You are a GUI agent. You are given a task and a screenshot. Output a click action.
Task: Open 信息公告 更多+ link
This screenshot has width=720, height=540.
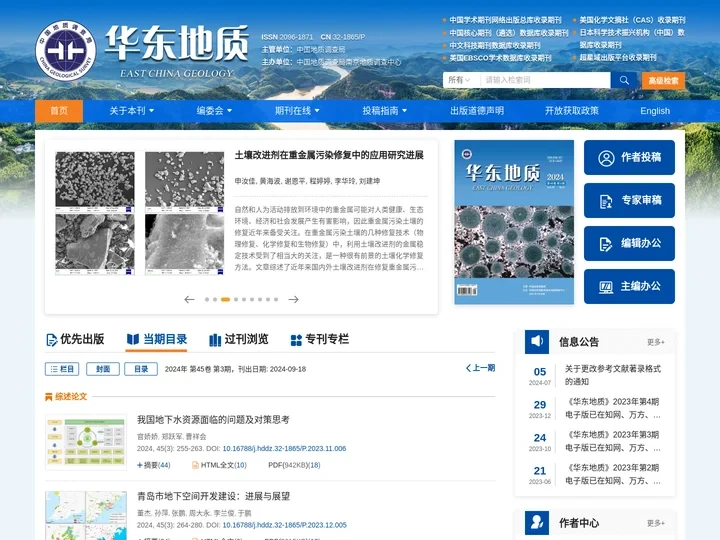point(656,342)
